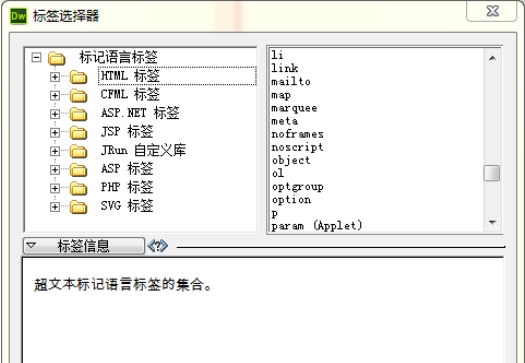Expand the JSP 标签 folder
525x363 pixels.
tap(55, 133)
